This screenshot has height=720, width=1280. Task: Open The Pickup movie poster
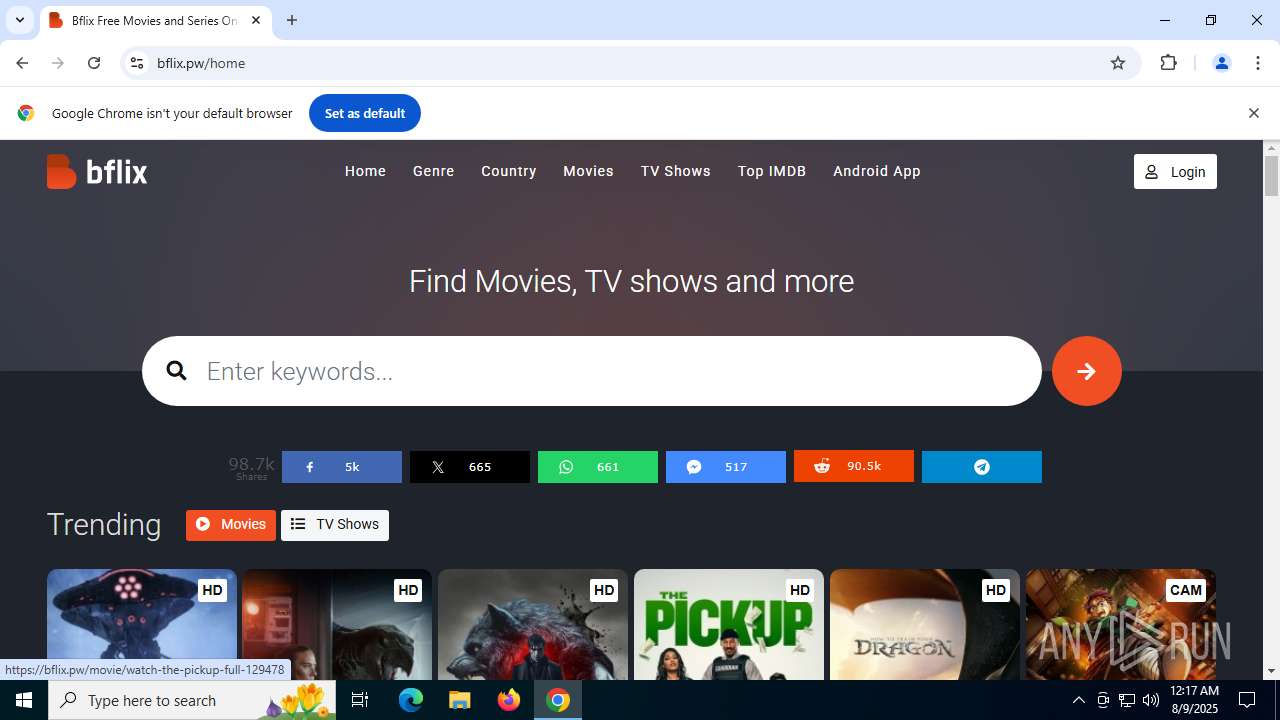click(x=729, y=625)
